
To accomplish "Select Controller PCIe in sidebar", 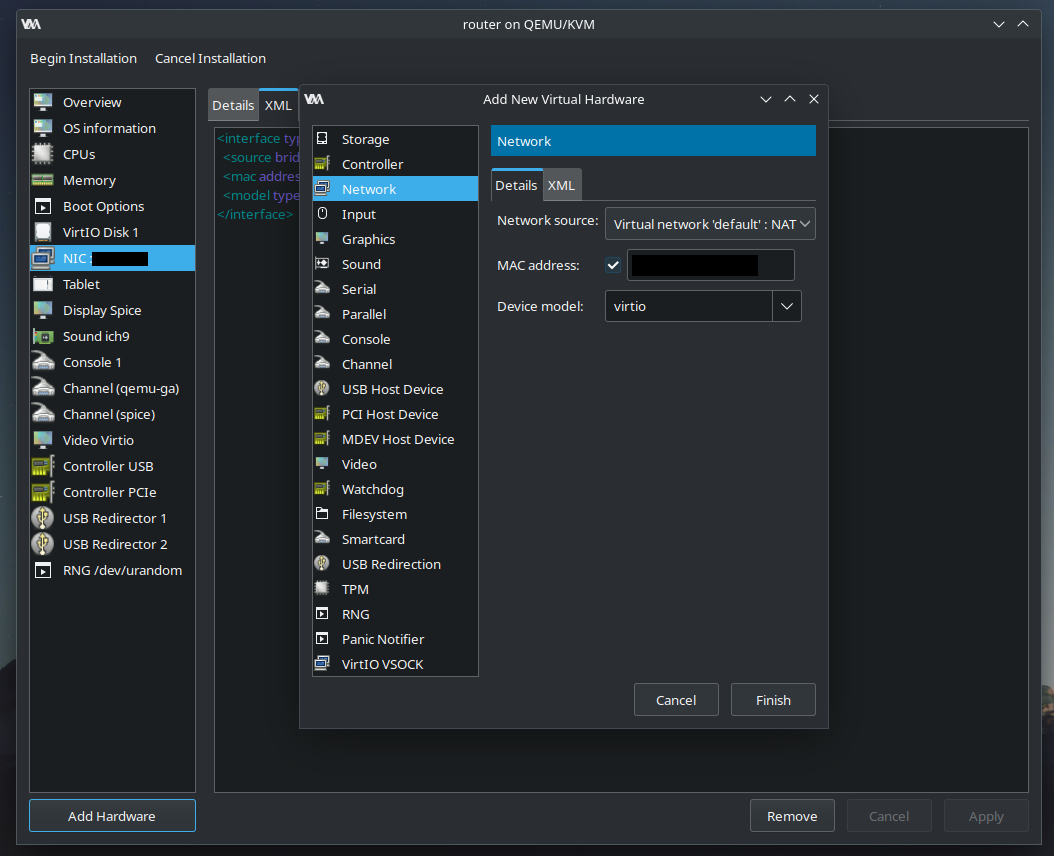I will [x=112, y=492].
